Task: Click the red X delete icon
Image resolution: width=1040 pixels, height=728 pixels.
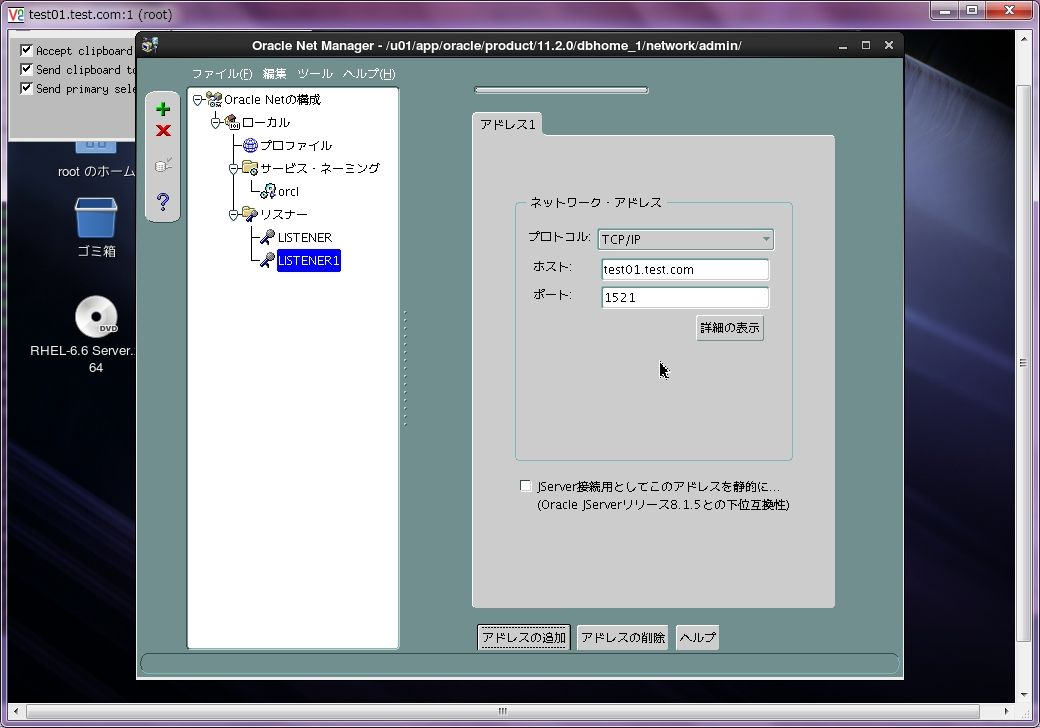Action: pos(163,131)
